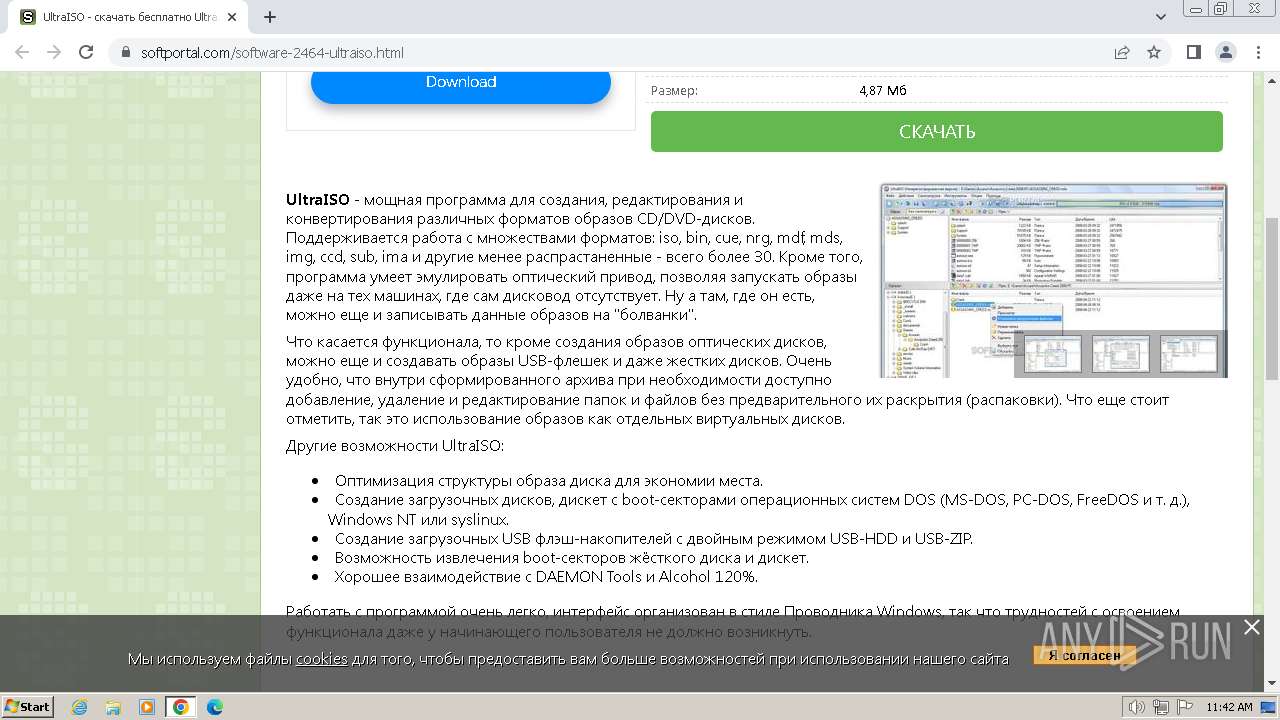Switch to Chrome in taskbar
Screen dimensions: 1280x720
[x=180, y=707]
